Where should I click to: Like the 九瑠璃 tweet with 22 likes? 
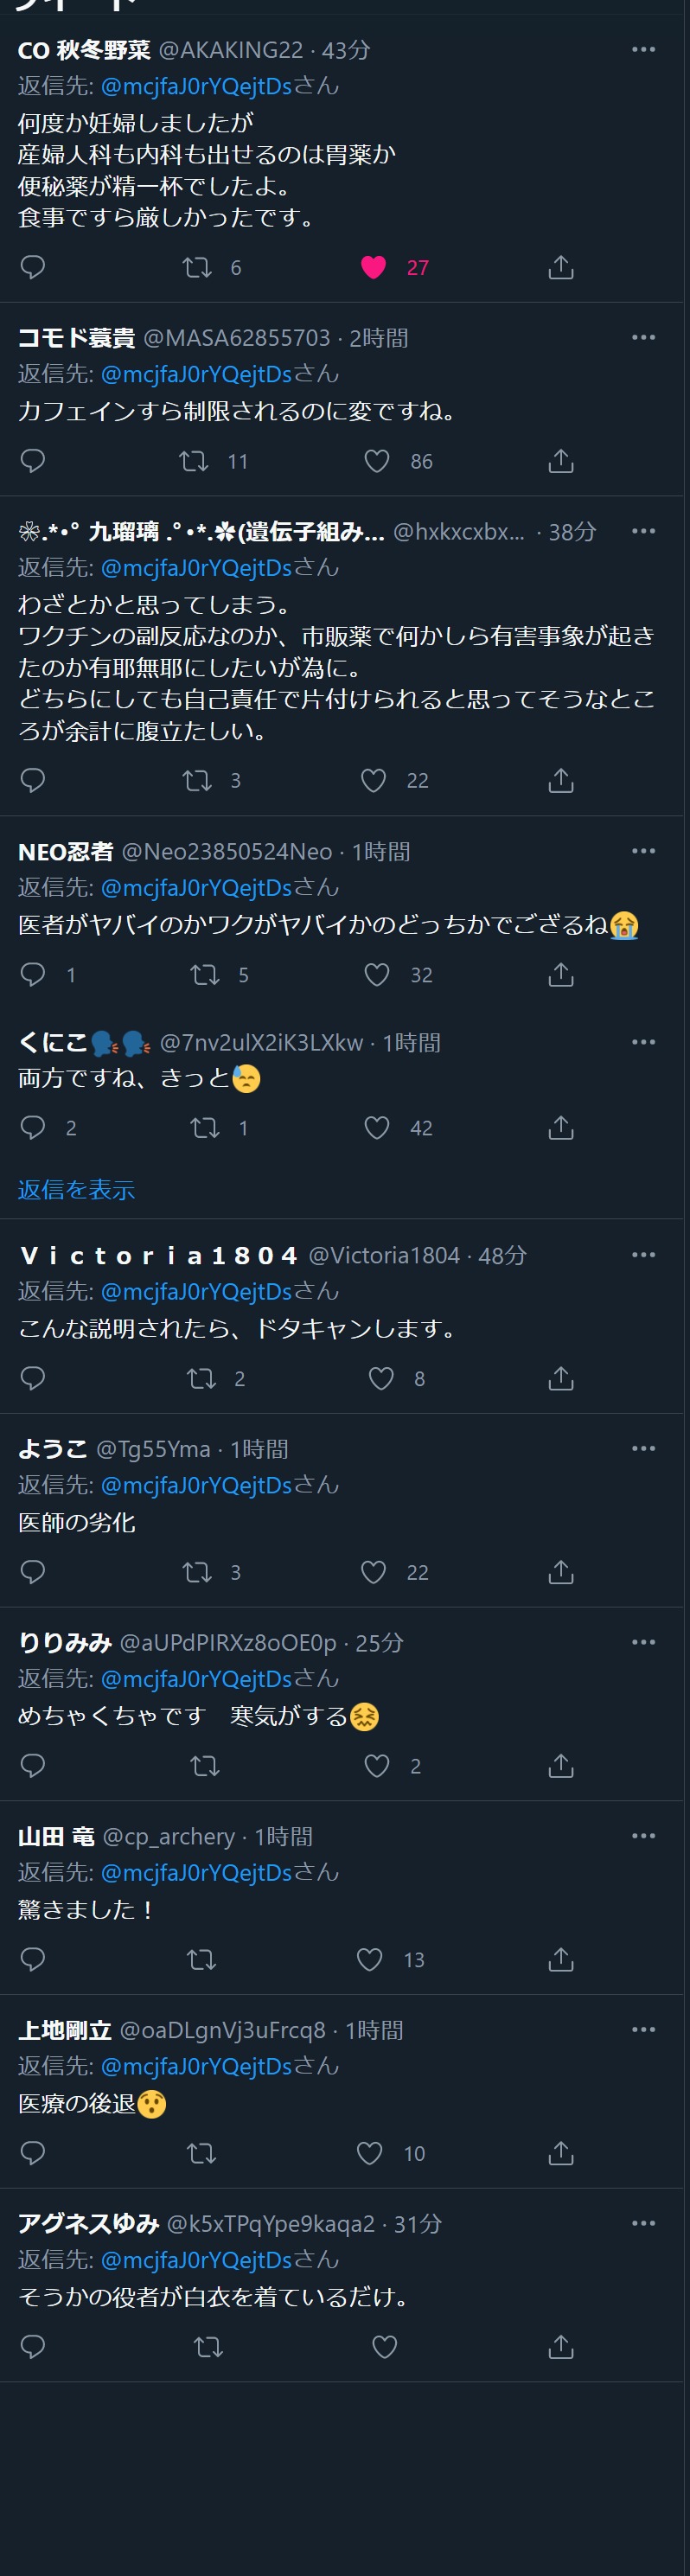tap(373, 780)
